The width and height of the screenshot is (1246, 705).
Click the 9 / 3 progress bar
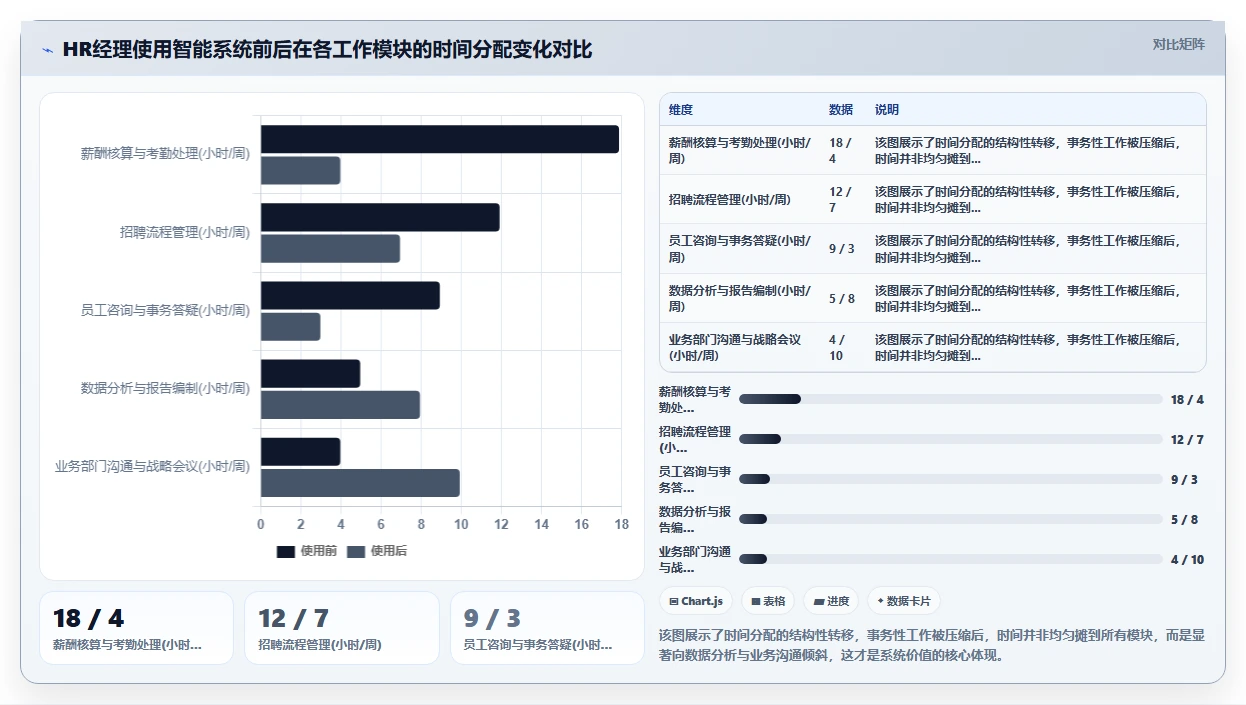pyautogui.click(x=951, y=479)
